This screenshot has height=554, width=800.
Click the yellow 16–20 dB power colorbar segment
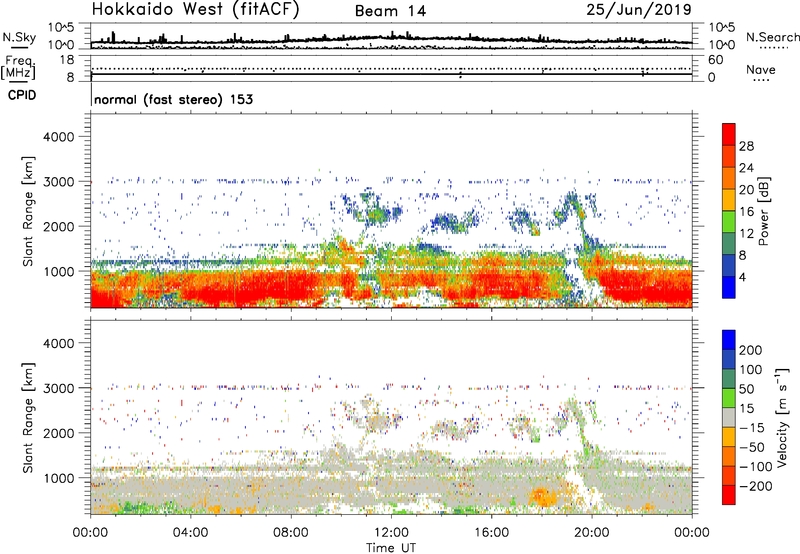[x=729, y=199]
